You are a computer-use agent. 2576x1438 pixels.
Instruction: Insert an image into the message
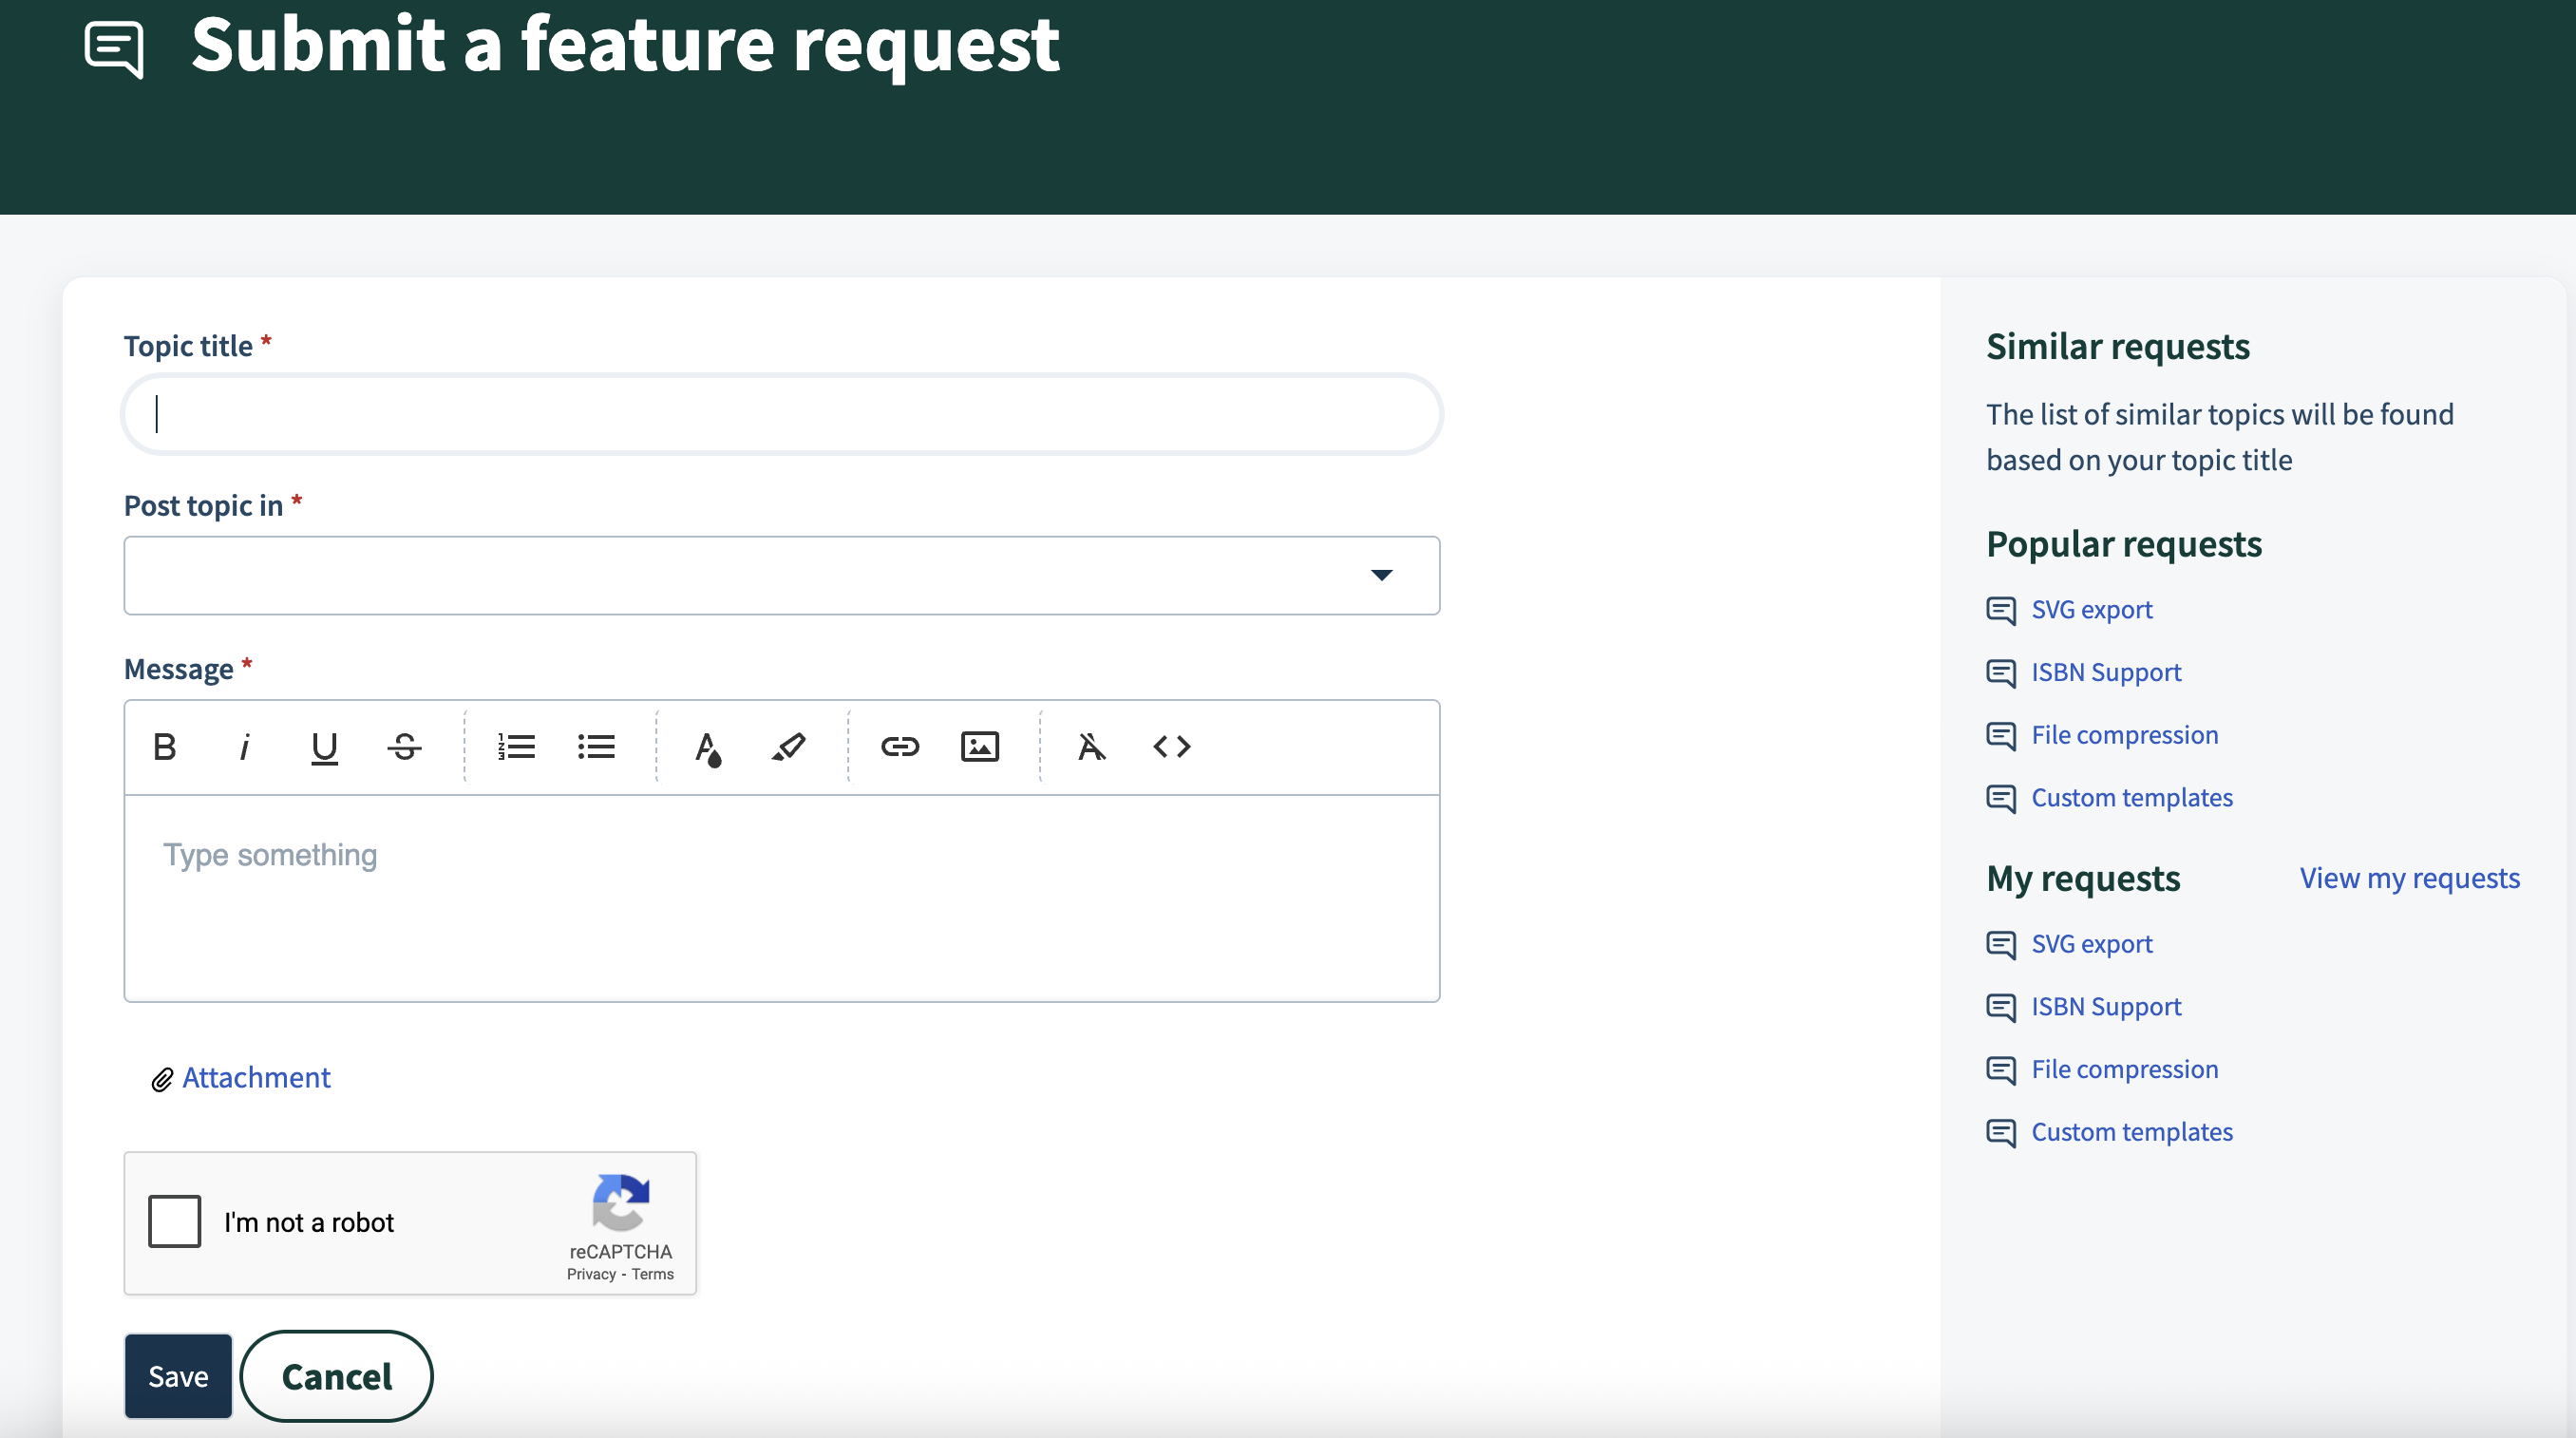[979, 747]
